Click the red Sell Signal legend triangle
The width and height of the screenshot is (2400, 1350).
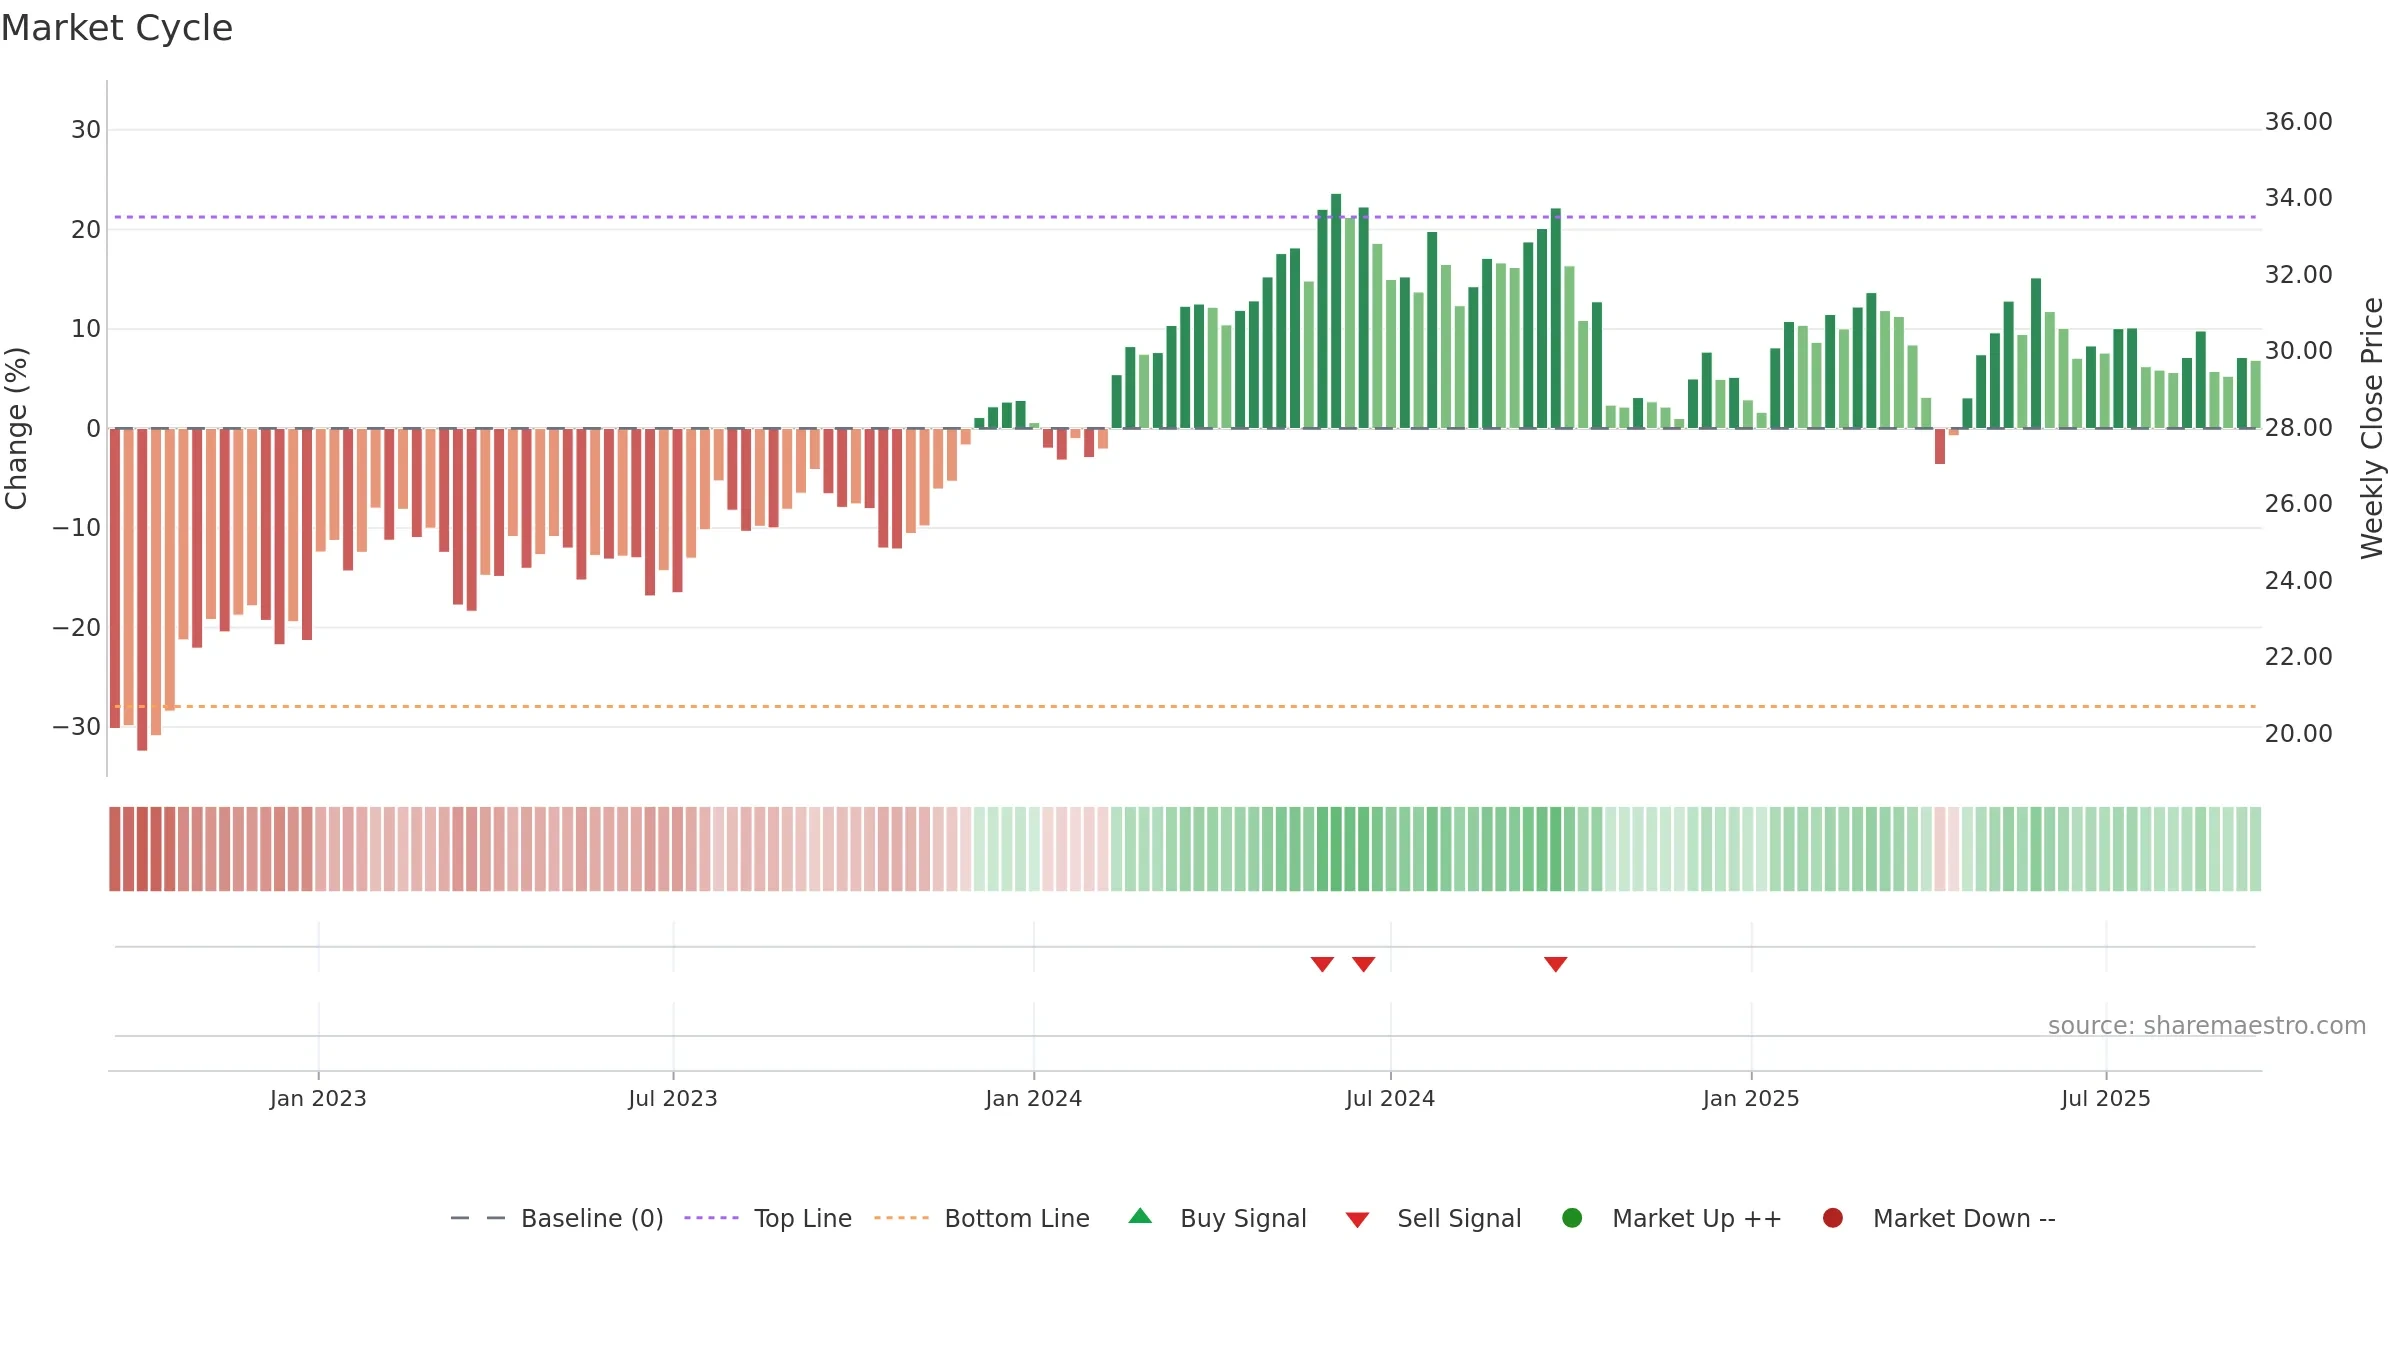tap(1357, 1220)
